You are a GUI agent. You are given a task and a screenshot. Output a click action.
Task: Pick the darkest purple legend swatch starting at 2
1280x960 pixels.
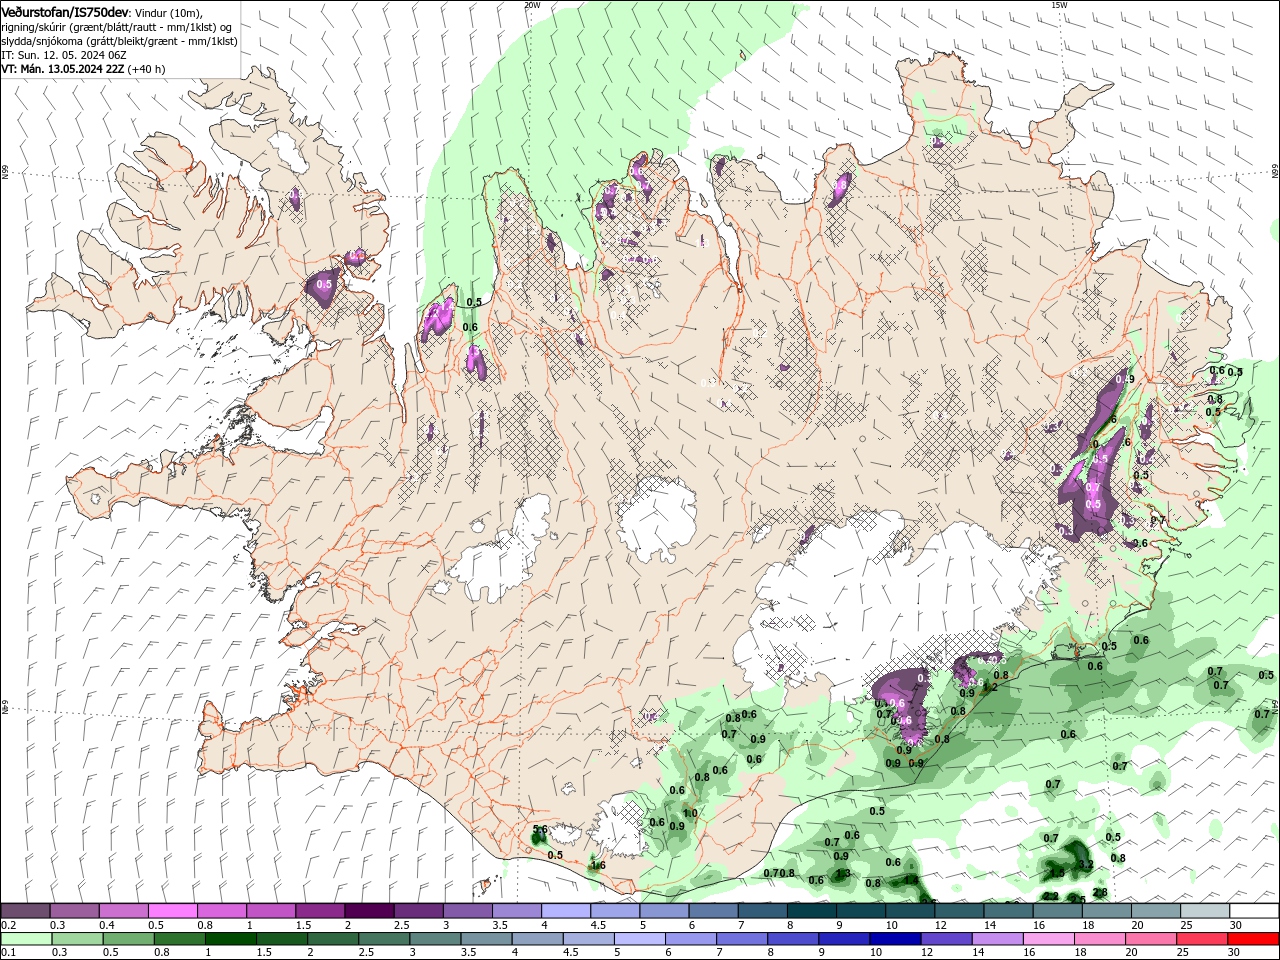[369, 911]
